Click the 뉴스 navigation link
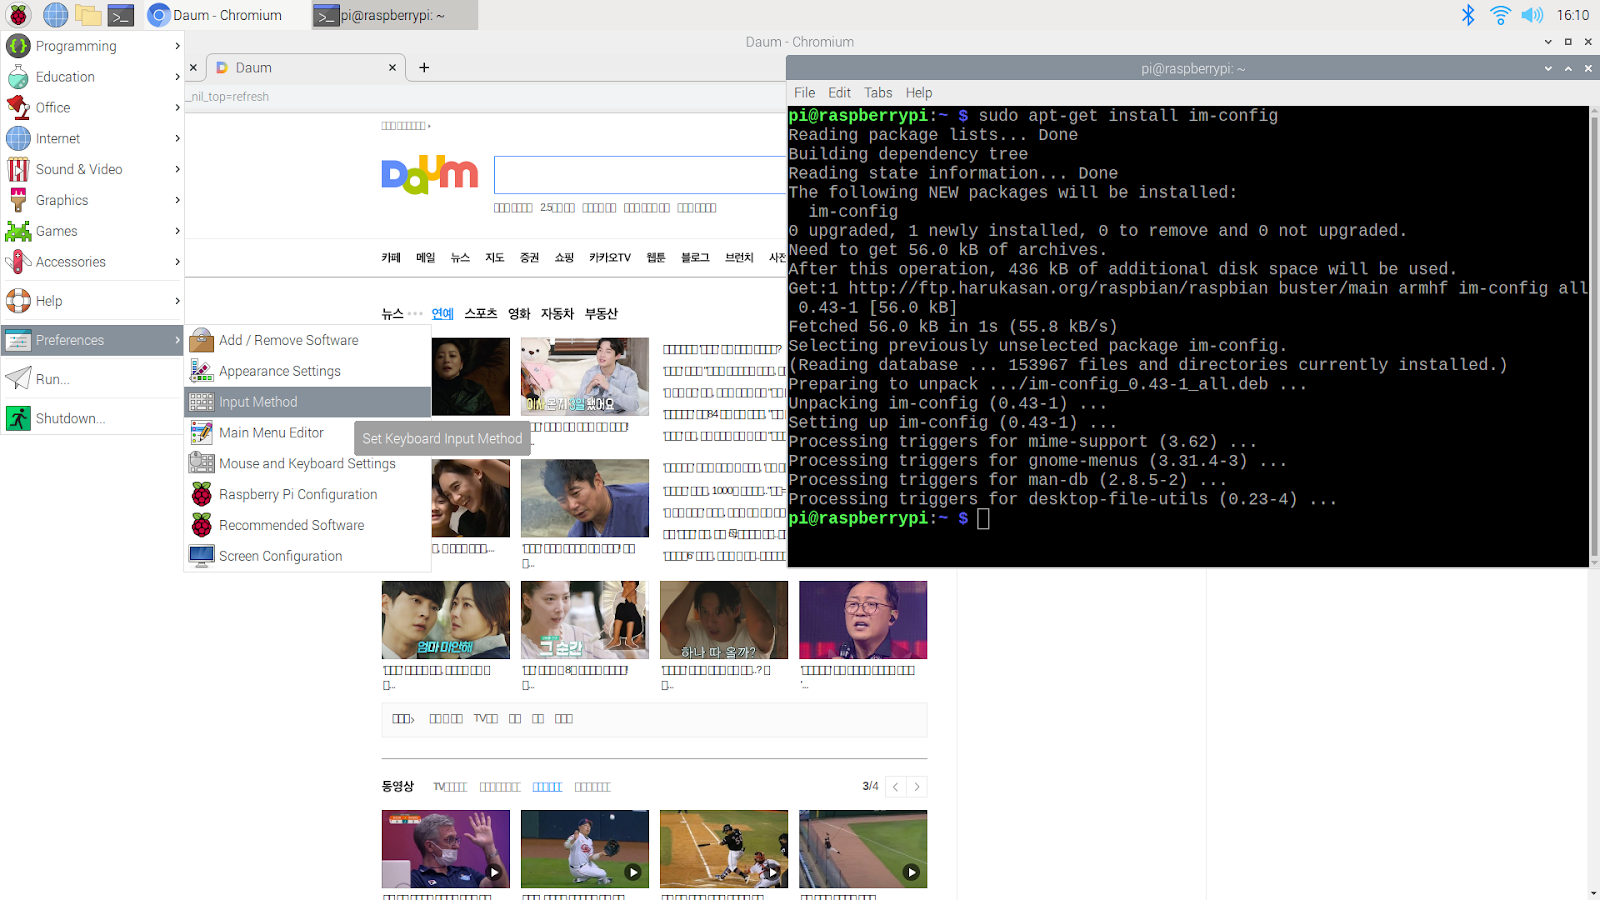The height and width of the screenshot is (900, 1600). (x=460, y=258)
